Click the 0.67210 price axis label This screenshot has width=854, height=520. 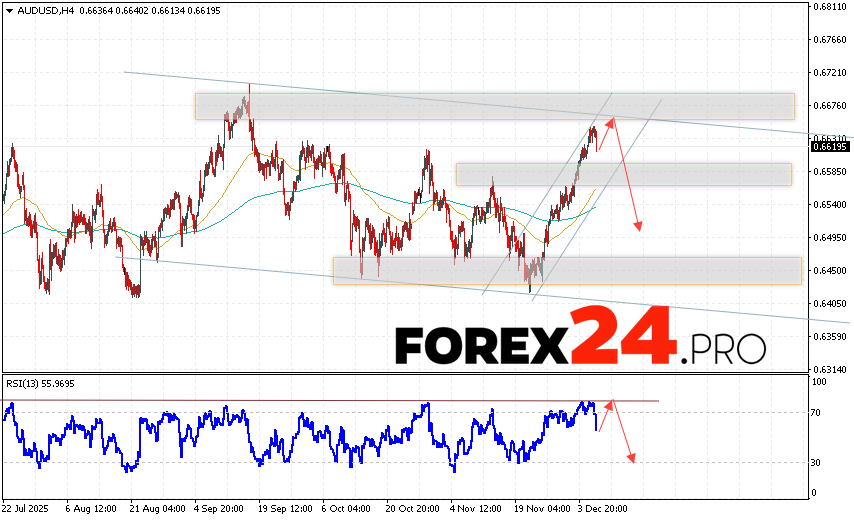(829, 73)
